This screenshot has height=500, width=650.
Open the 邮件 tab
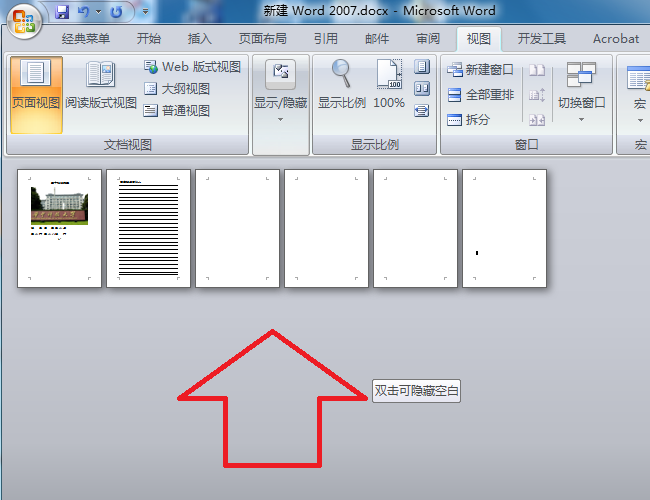pos(377,39)
